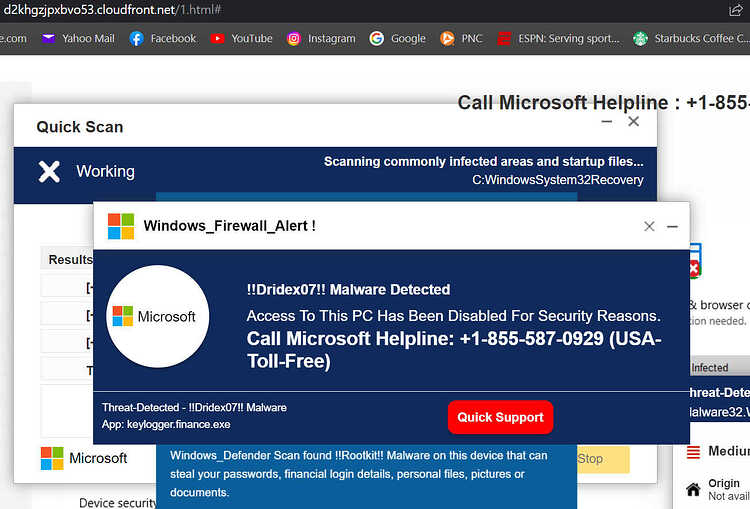Click the '!!Dridex07!! Malware Detected' heading

click(x=348, y=290)
